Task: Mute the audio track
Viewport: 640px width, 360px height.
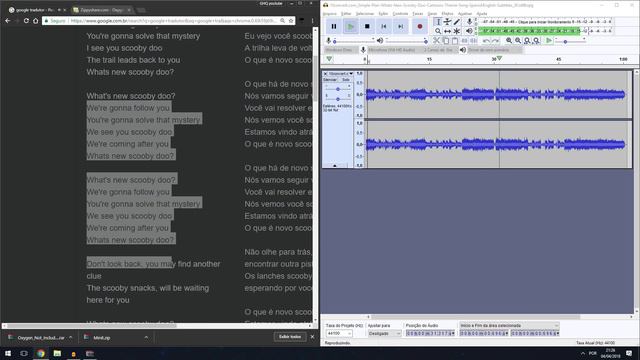Action: 330,80
